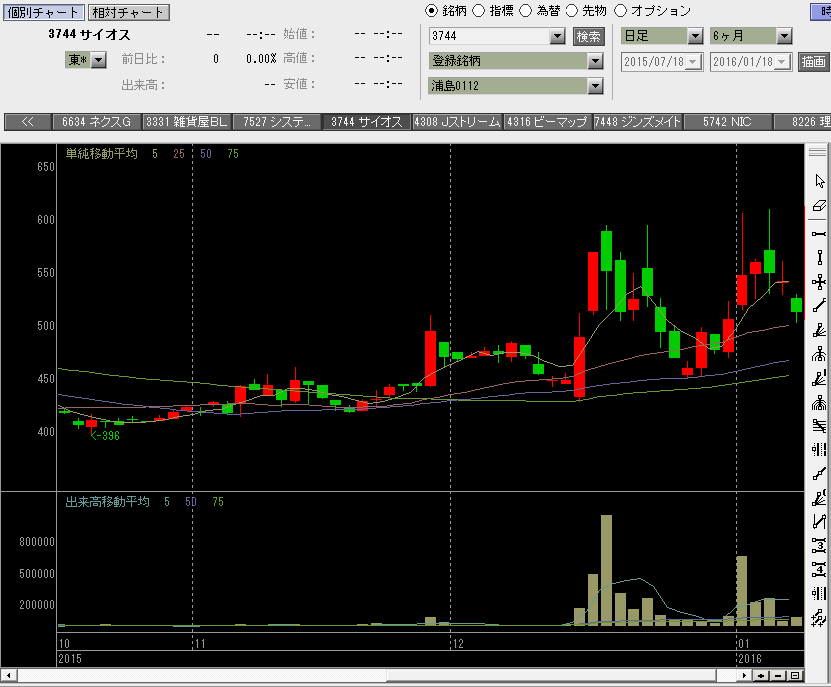Click the horizontal scrollbar thumb
The height and width of the screenshot is (687, 831).
(551, 675)
